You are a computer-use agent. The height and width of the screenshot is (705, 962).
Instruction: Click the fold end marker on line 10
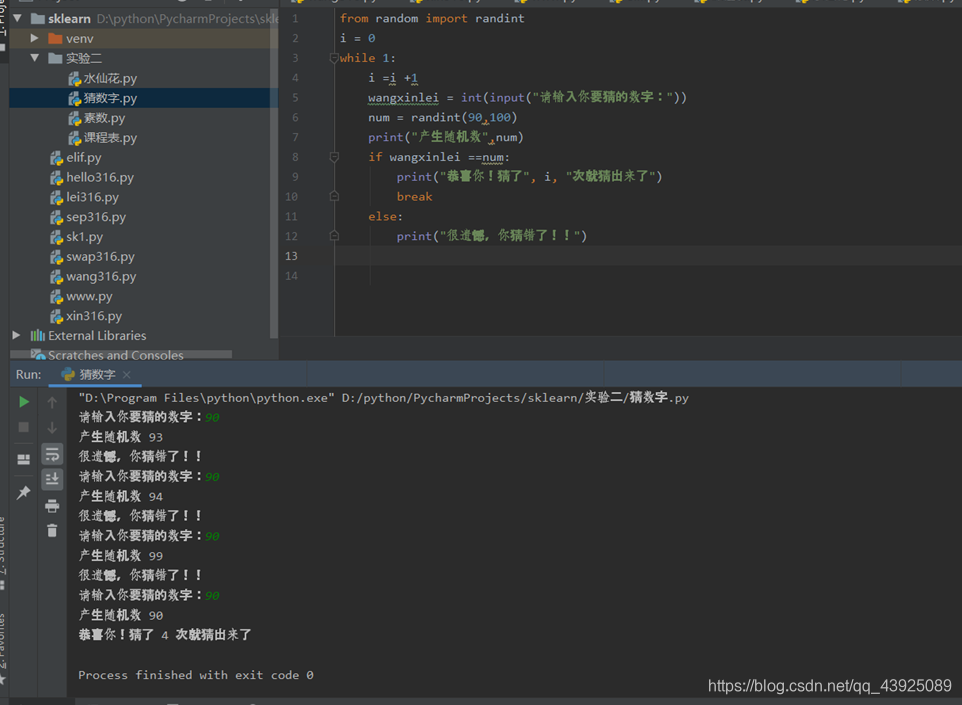click(334, 196)
